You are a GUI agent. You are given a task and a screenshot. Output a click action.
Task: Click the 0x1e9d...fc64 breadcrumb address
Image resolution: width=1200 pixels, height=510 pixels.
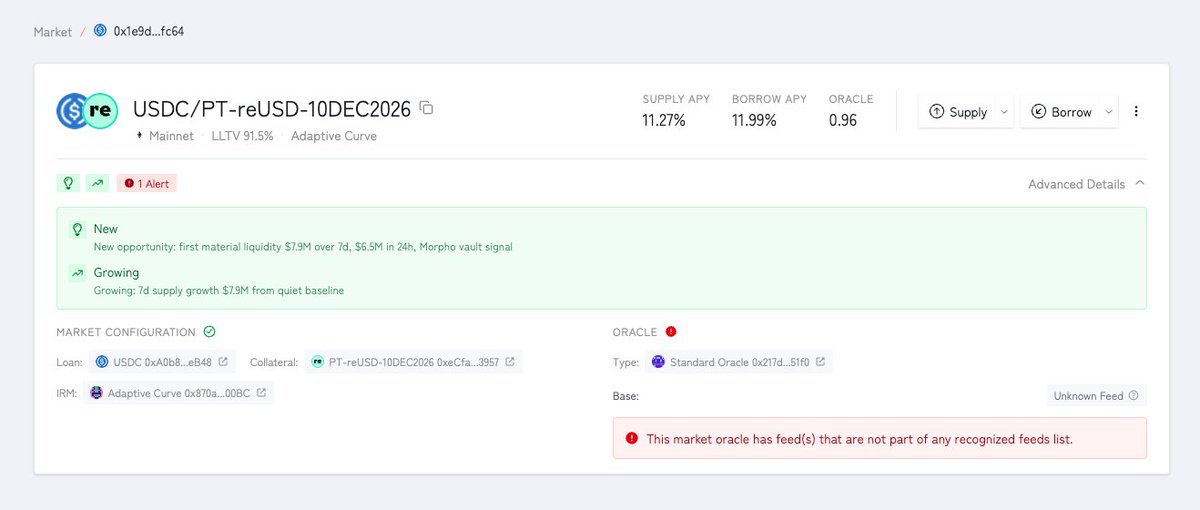[149, 31]
